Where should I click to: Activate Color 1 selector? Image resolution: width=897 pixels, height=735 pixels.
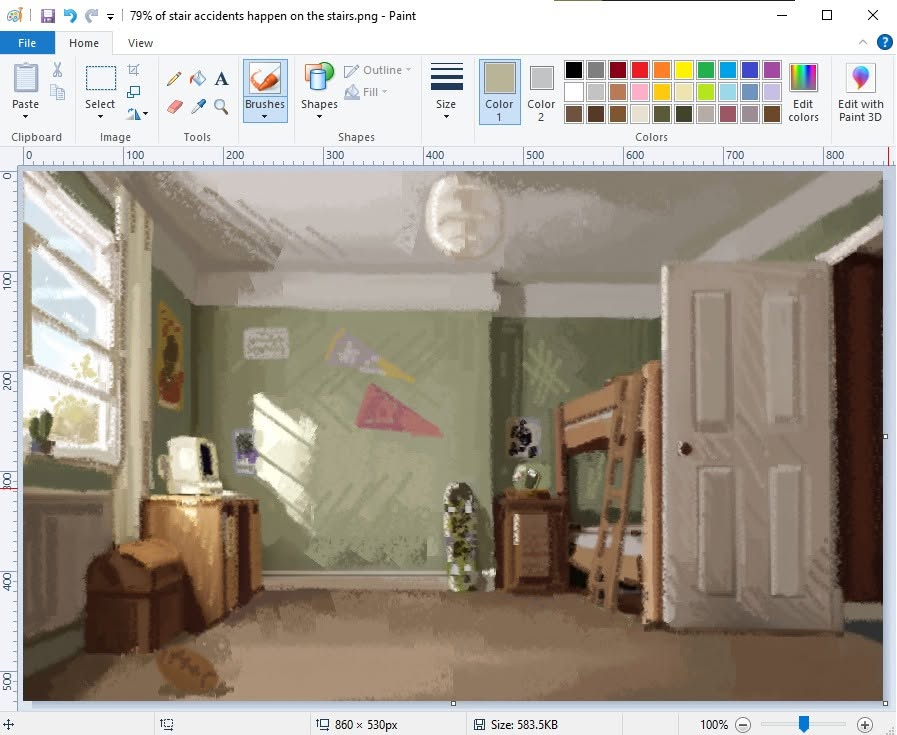pyautogui.click(x=499, y=92)
